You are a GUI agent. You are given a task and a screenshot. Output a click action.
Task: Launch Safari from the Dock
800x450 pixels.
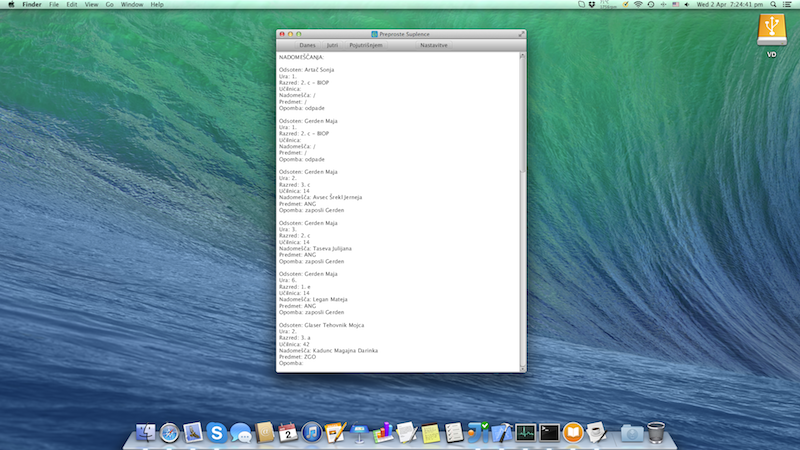[169, 432]
